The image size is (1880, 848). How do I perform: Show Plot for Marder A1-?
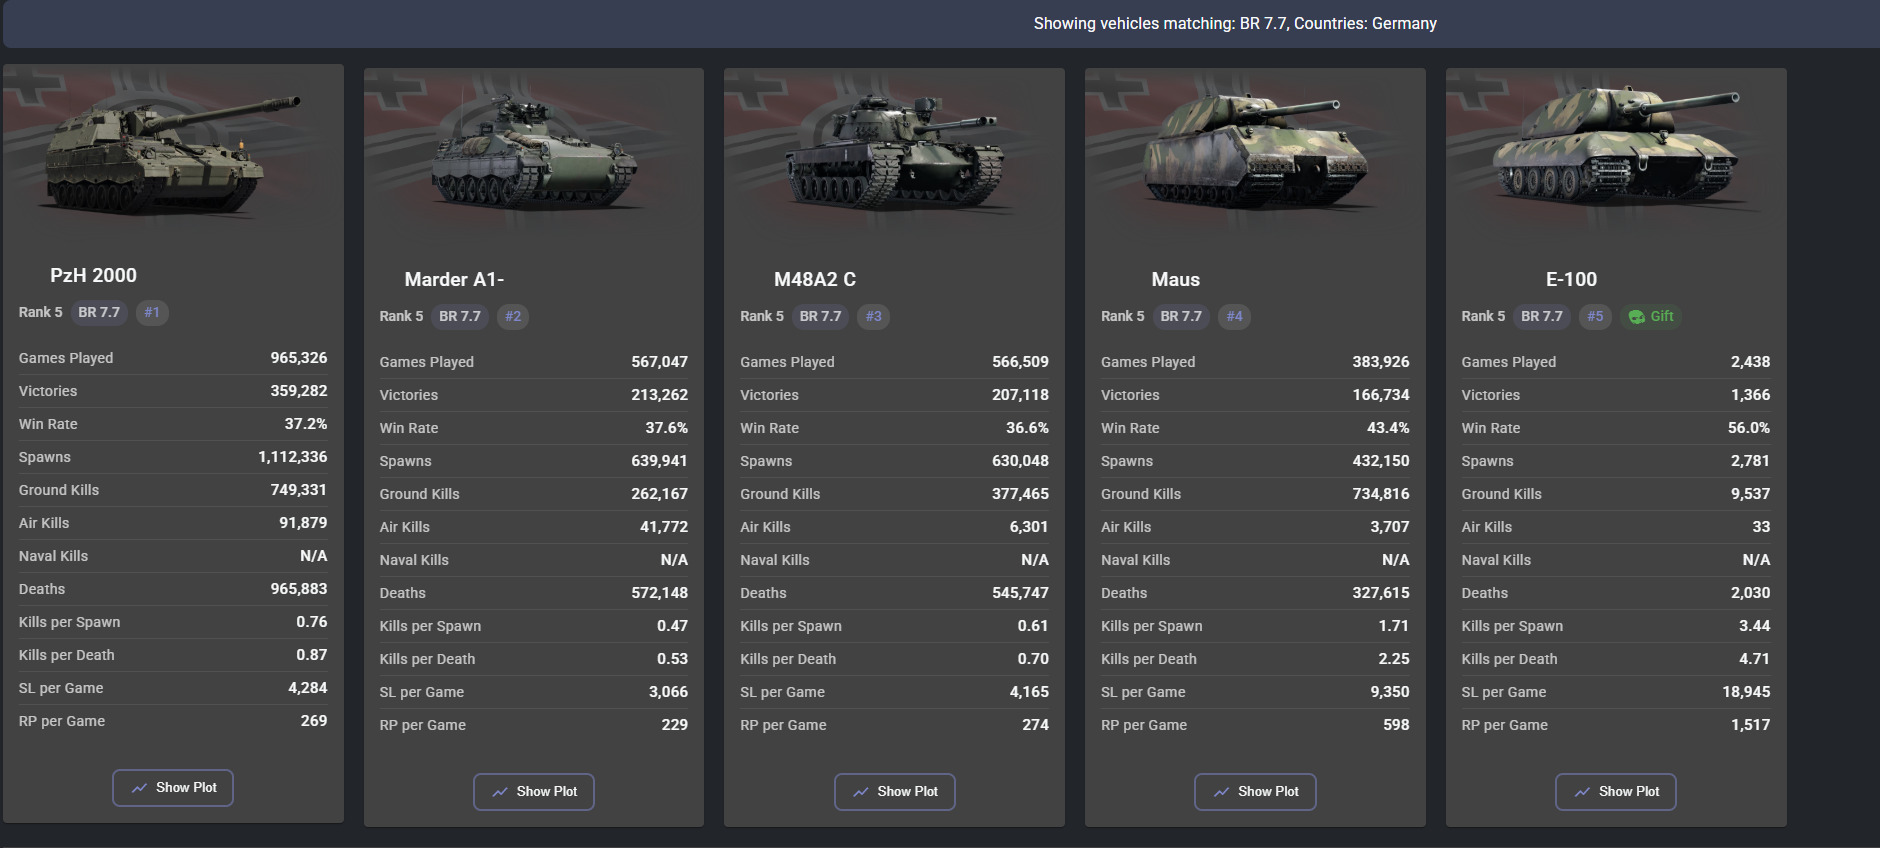(x=534, y=792)
